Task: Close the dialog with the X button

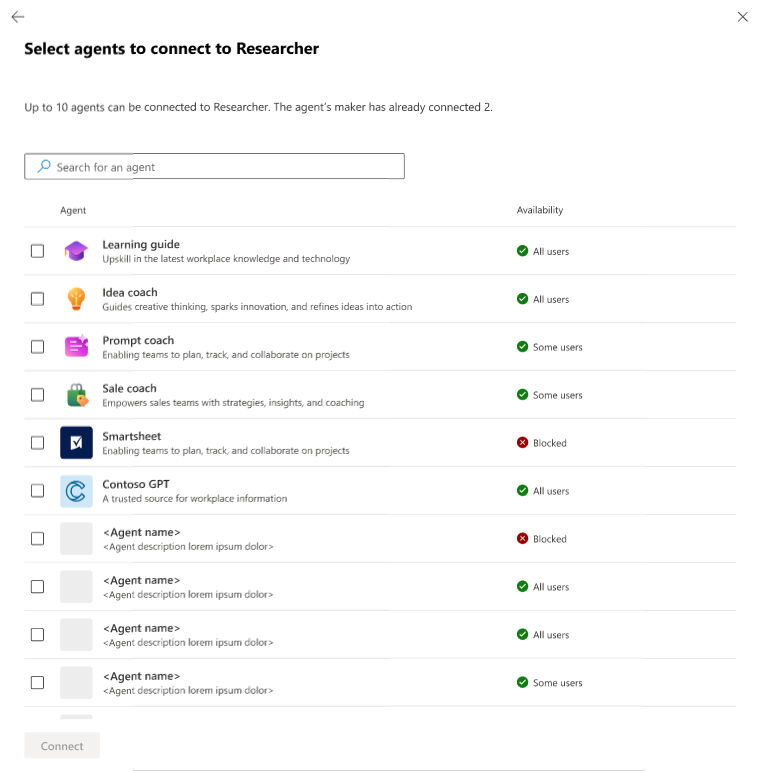Action: point(742,17)
